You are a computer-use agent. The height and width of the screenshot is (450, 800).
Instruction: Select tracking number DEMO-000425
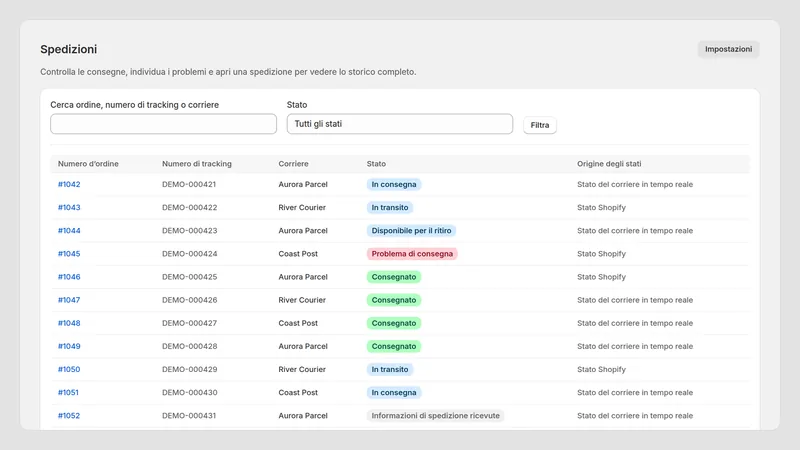(189, 277)
